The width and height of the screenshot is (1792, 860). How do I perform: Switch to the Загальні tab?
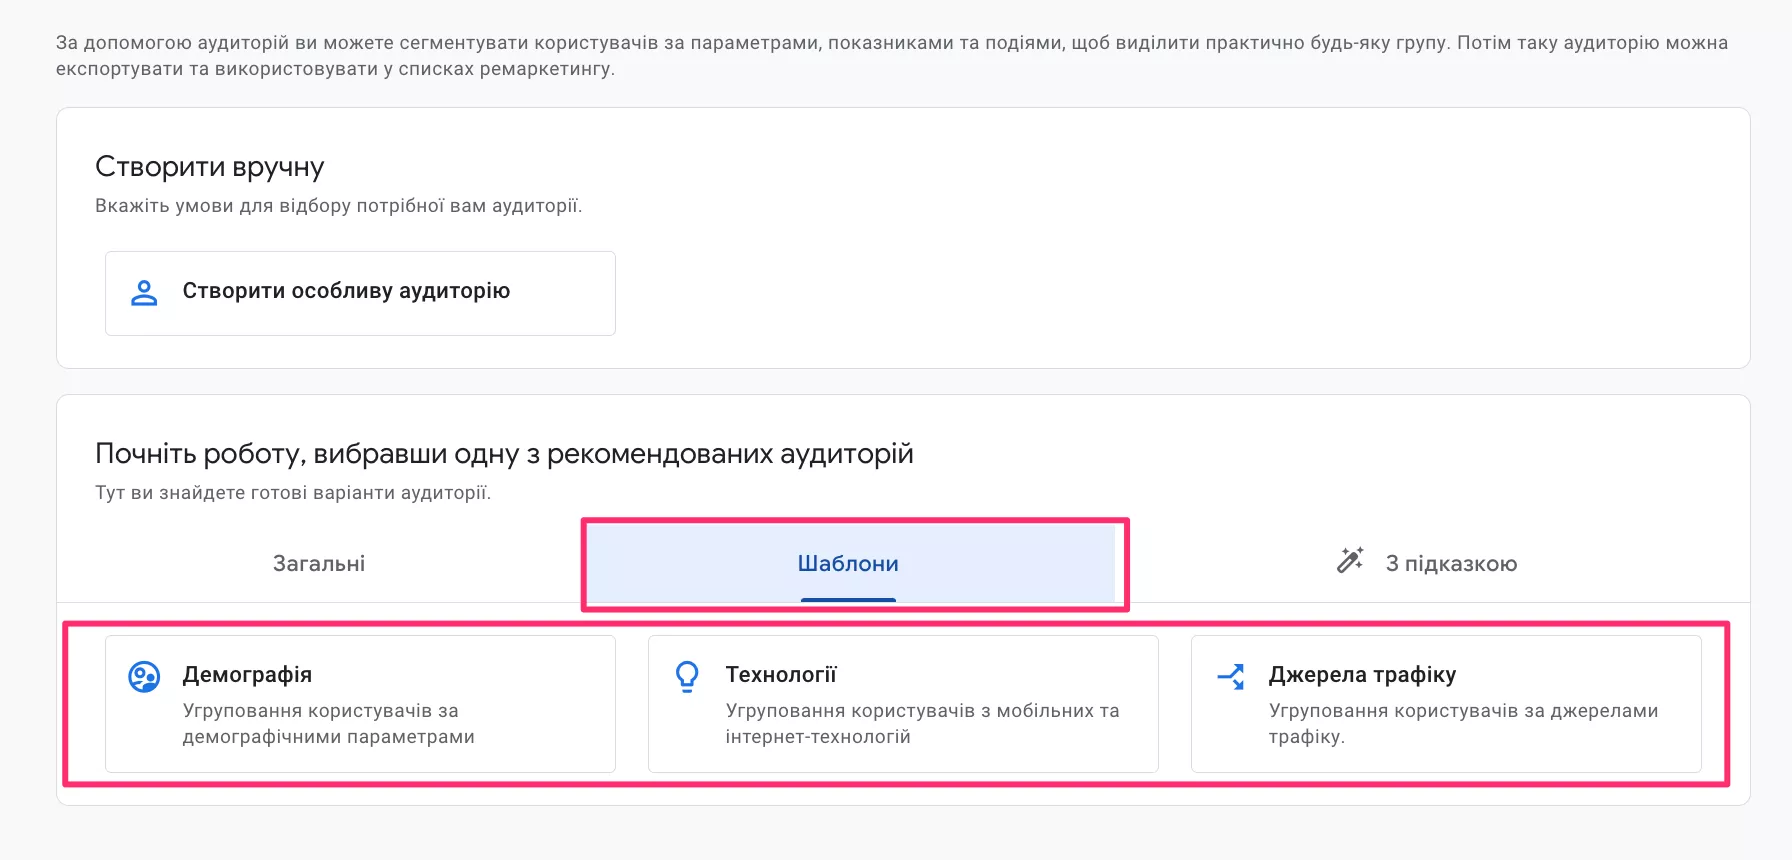(x=318, y=563)
